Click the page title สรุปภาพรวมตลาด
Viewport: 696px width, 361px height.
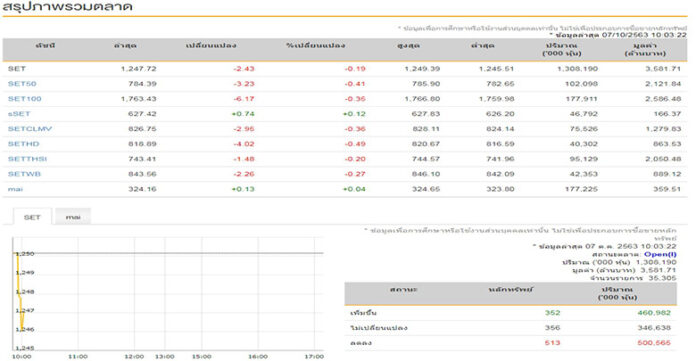[67, 7]
